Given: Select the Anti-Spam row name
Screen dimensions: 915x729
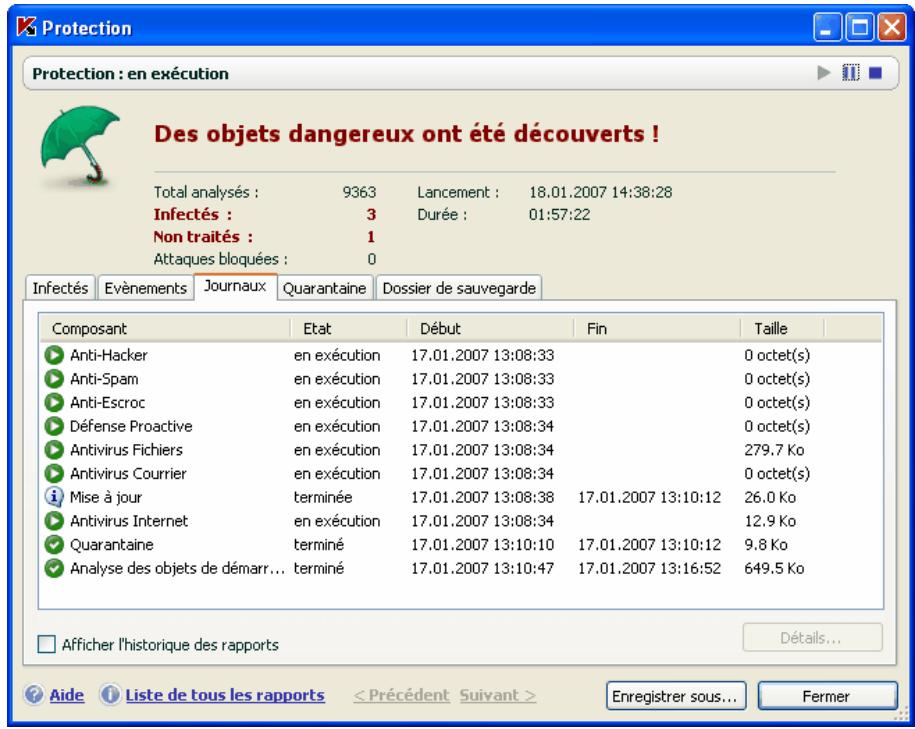Looking at the screenshot, I should pos(104,379).
